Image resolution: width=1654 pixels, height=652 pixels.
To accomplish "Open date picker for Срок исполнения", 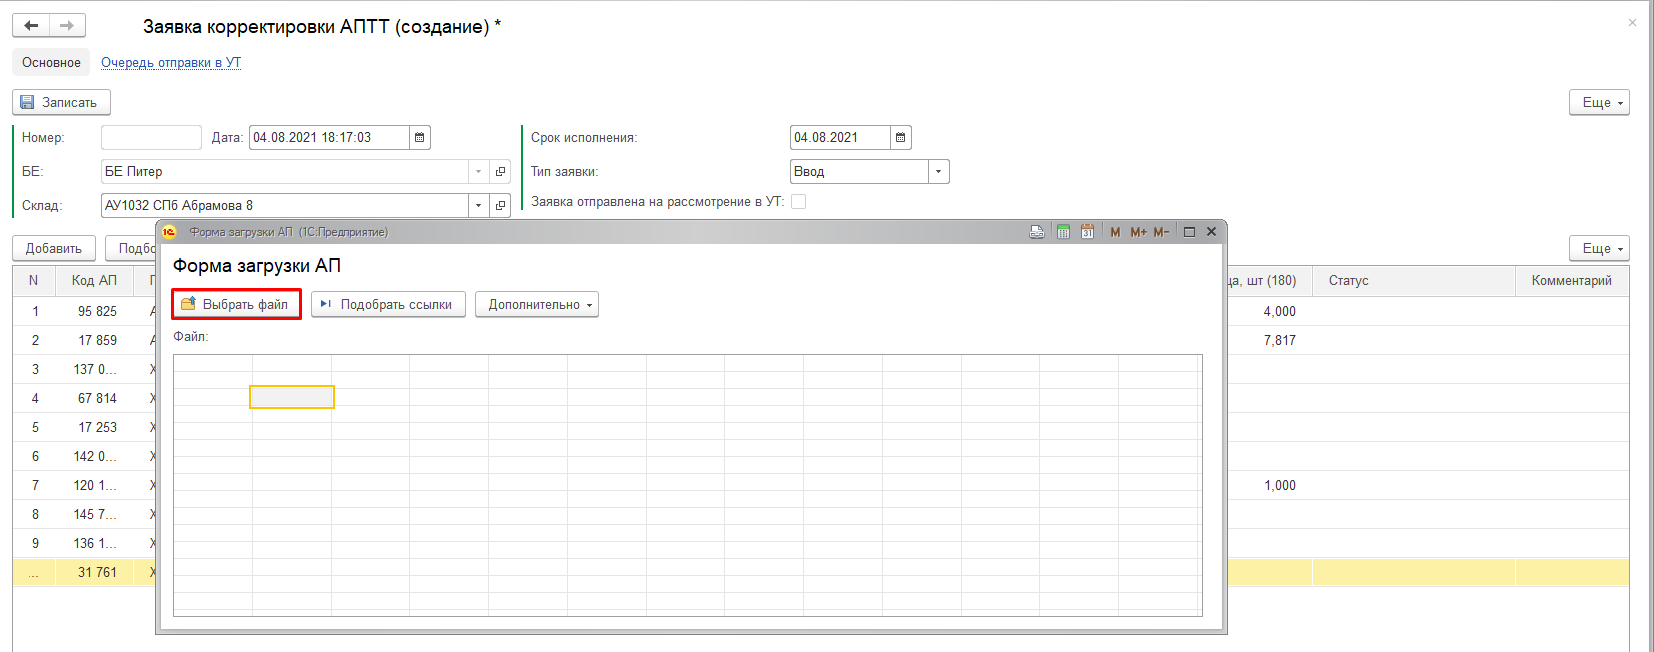I will pyautogui.click(x=900, y=138).
